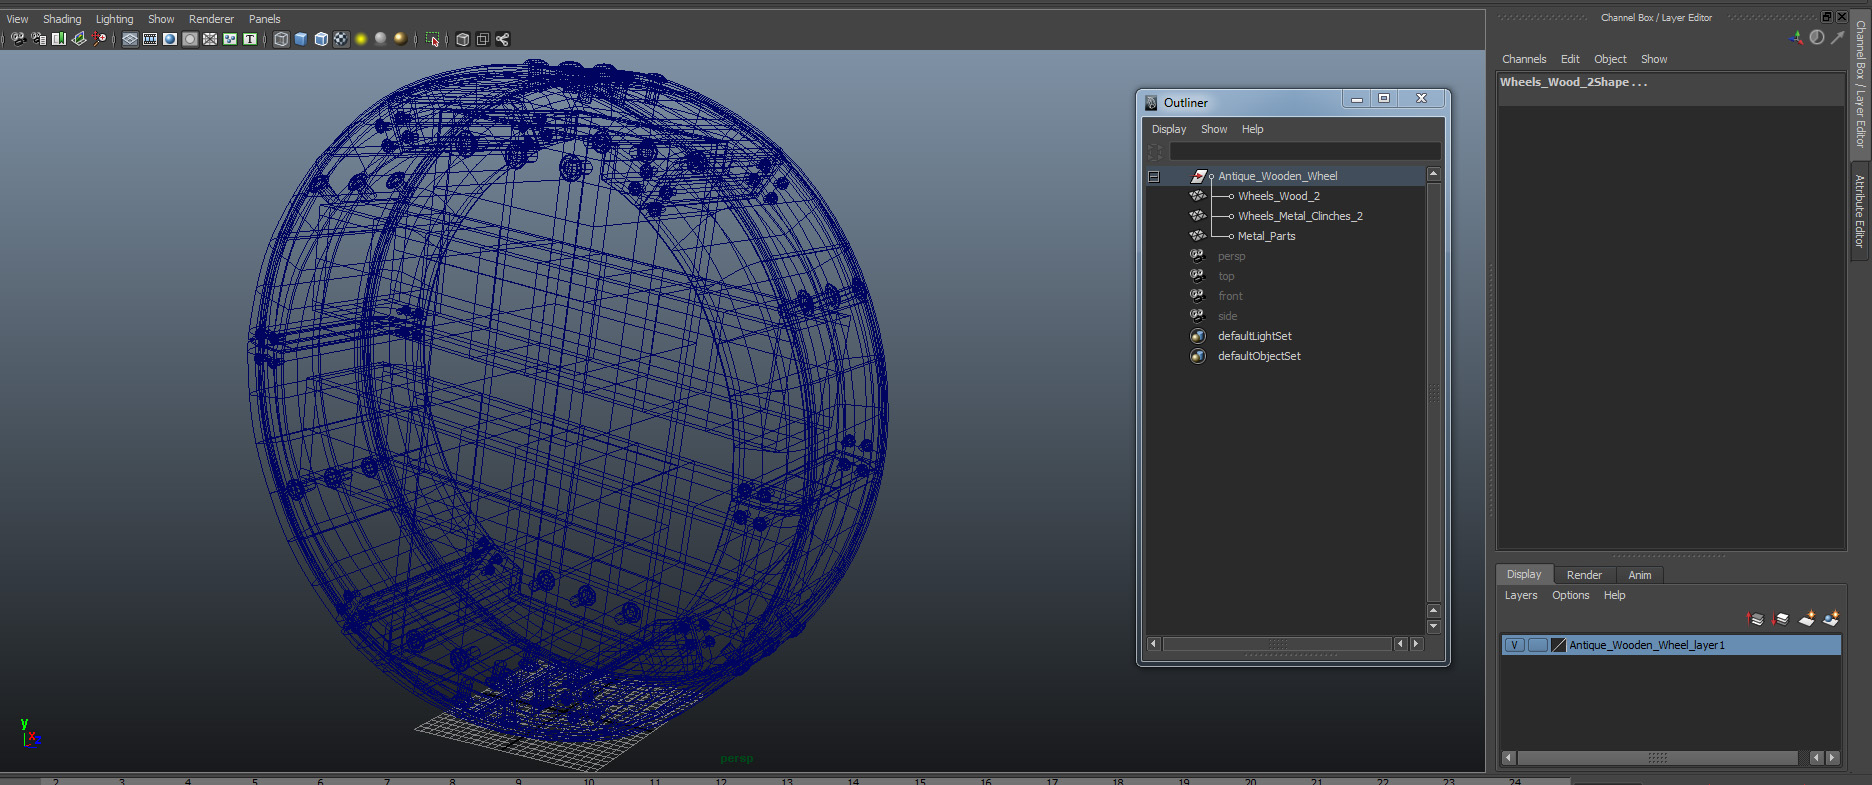The height and width of the screenshot is (785, 1872).
Task: Enable wireframe display cube icon
Action: 281,39
